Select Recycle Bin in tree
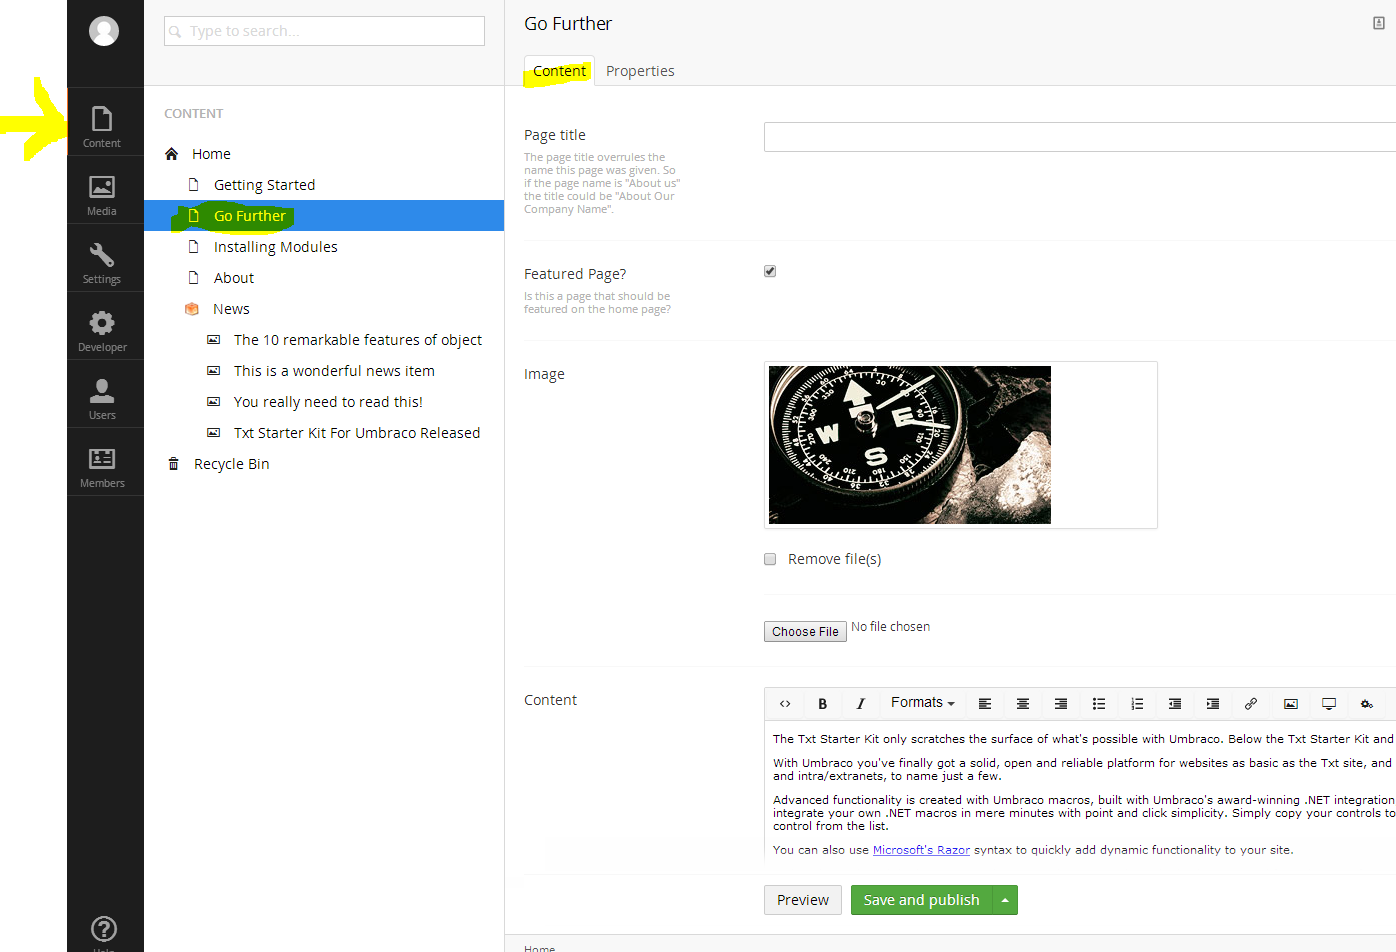 coord(232,464)
